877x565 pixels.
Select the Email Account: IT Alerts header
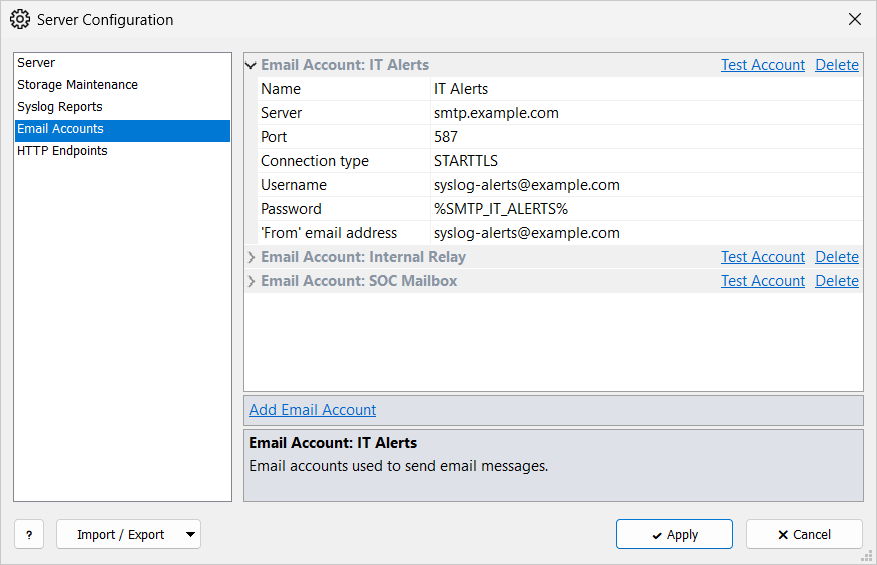[x=345, y=65]
